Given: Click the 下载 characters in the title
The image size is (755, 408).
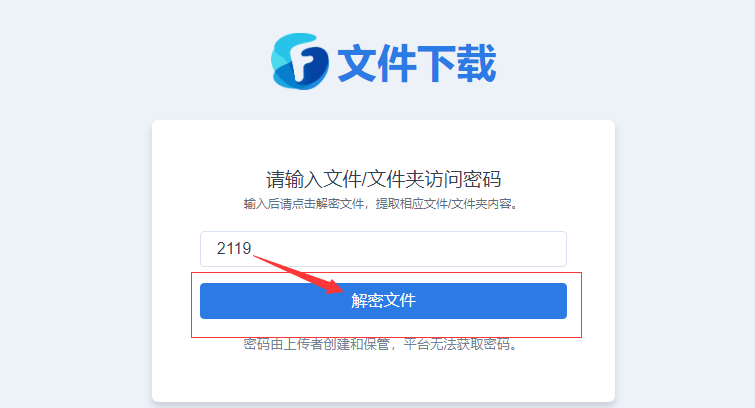Looking at the screenshot, I should (456, 63).
